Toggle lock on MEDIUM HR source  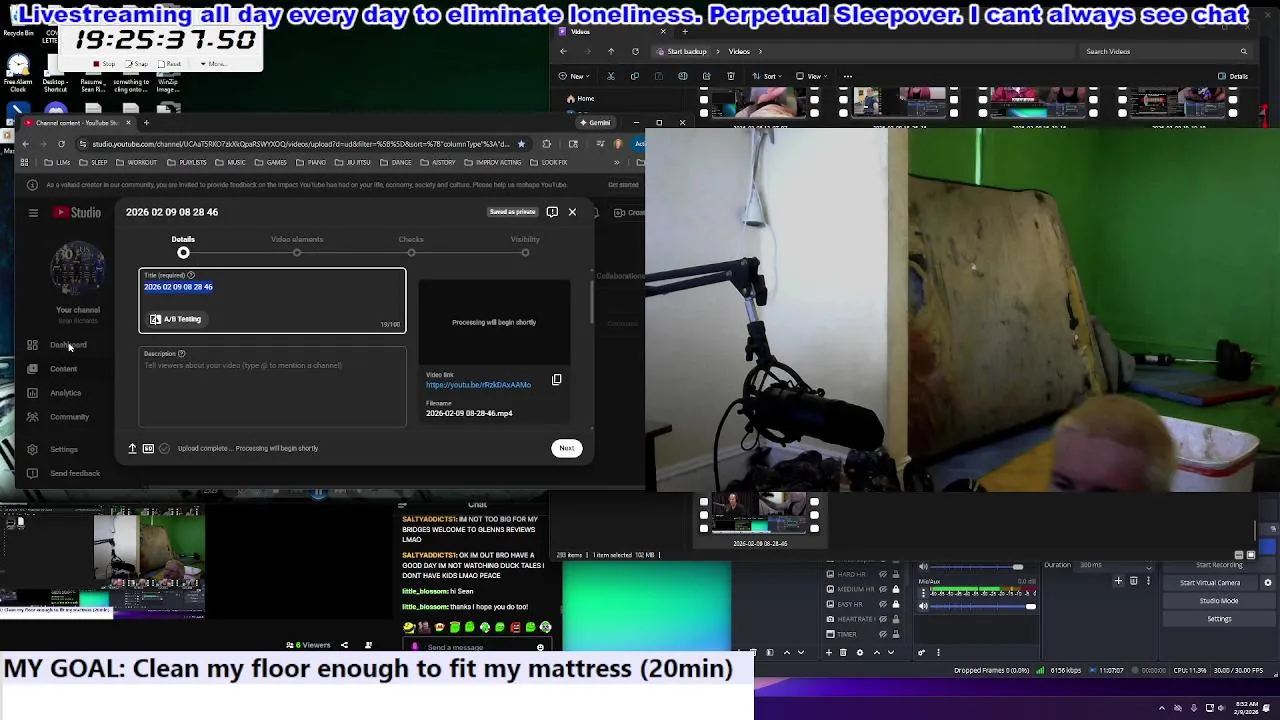pyautogui.click(x=896, y=589)
